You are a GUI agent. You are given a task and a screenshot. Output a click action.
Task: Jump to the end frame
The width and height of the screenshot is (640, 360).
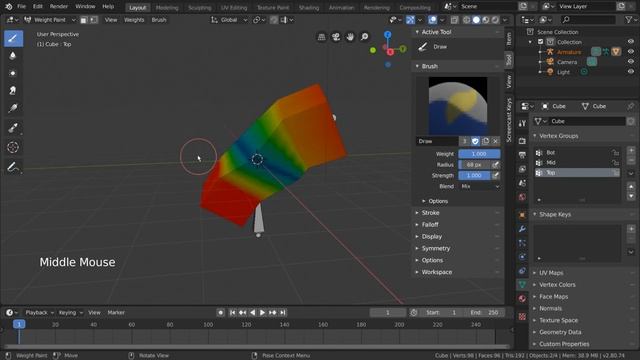tap(282, 313)
